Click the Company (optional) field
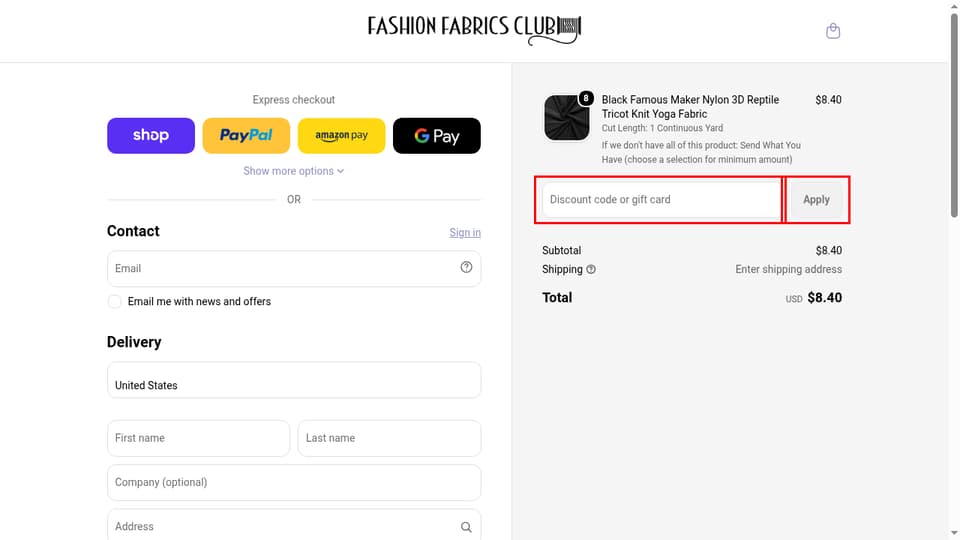This screenshot has height=540, width=960. (294, 482)
